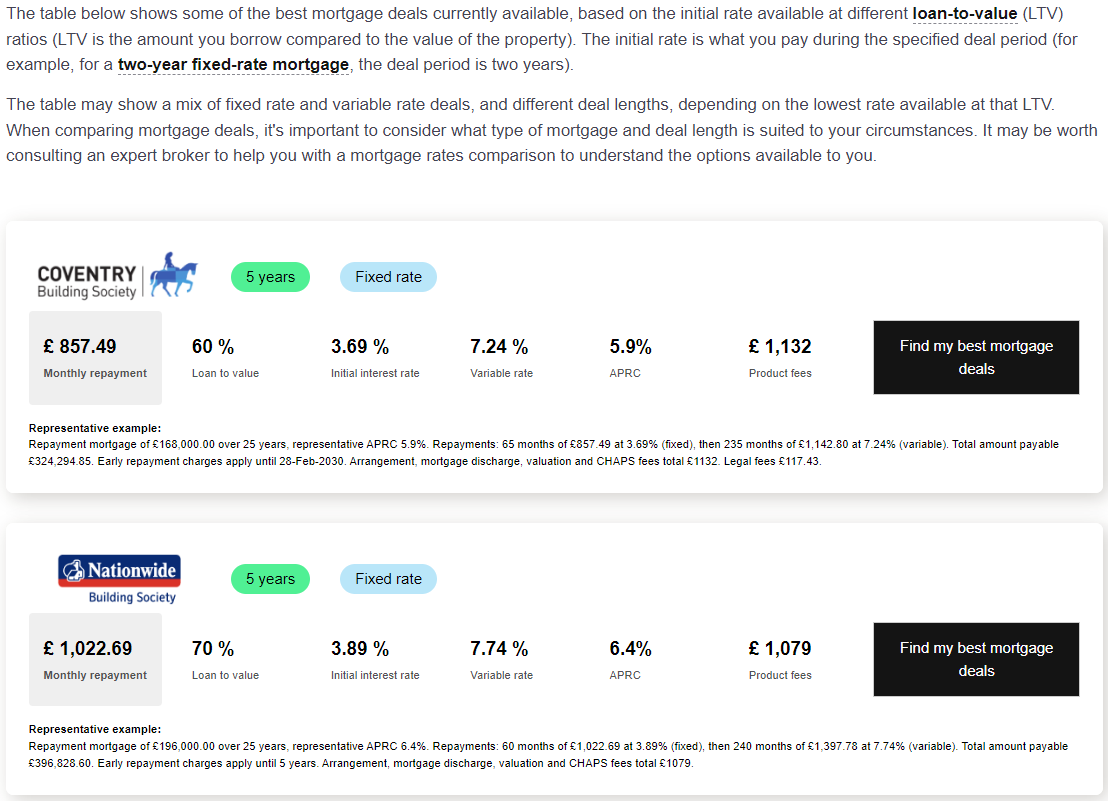Click Nationwide's 70 % loan to value
Viewport: 1108px width, 801px height.
click(x=213, y=649)
